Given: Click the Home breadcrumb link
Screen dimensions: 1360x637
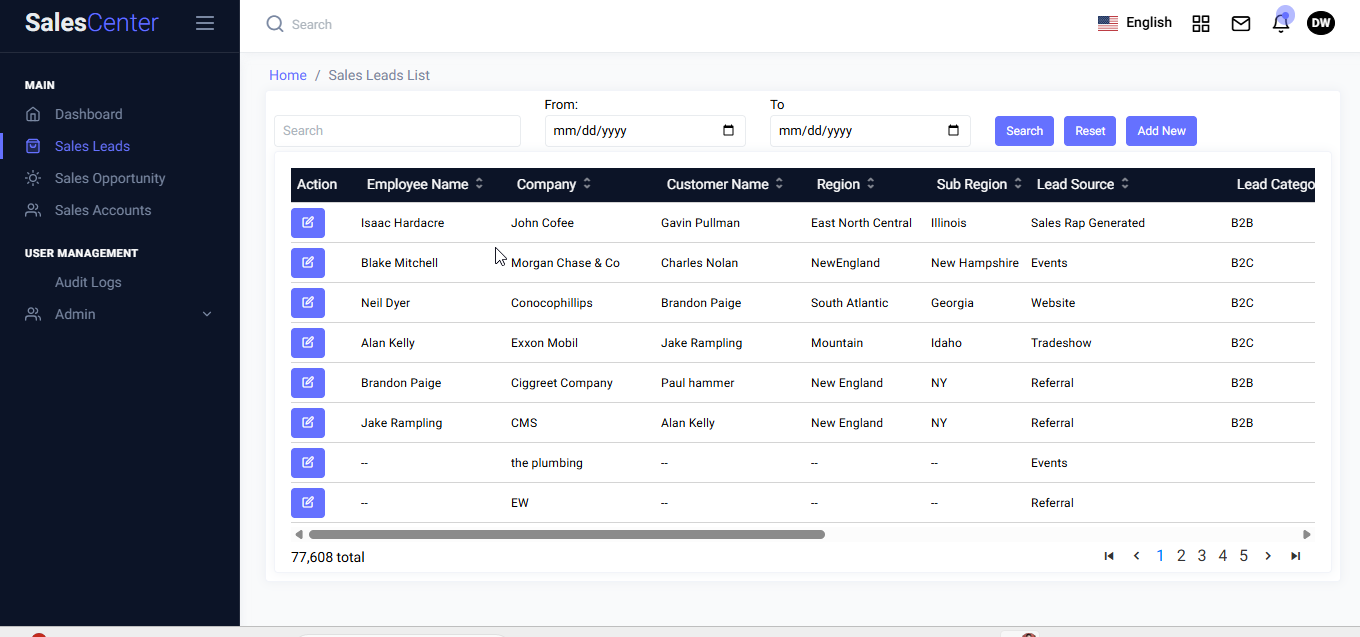Looking at the screenshot, I should [x=288, y=75].
